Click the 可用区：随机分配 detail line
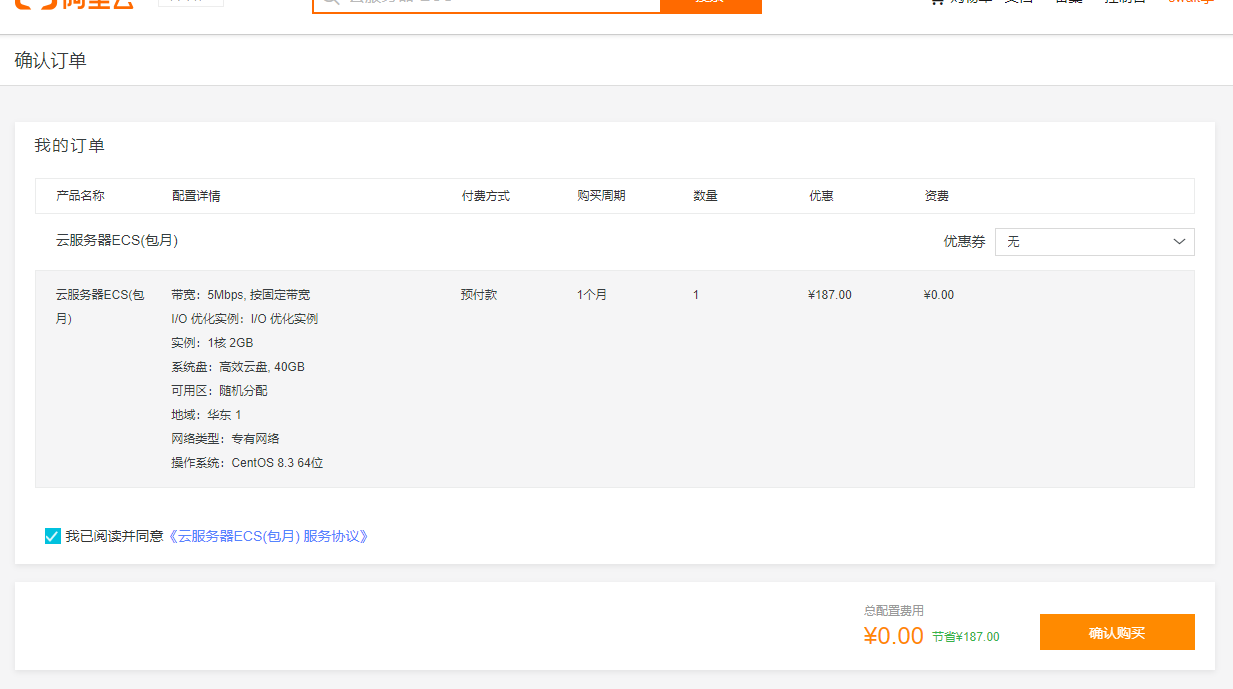Image resolution: width=1233 pixels, height=689 pixels. click(x=220, y=391)
